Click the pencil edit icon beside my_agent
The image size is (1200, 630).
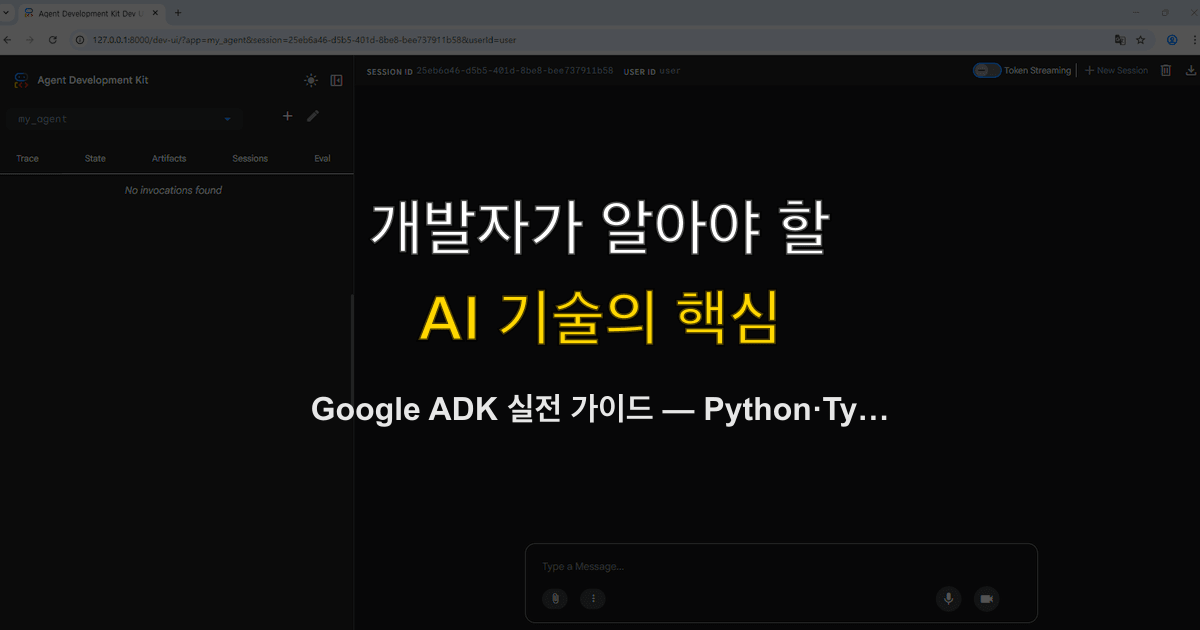coord(313,116)
